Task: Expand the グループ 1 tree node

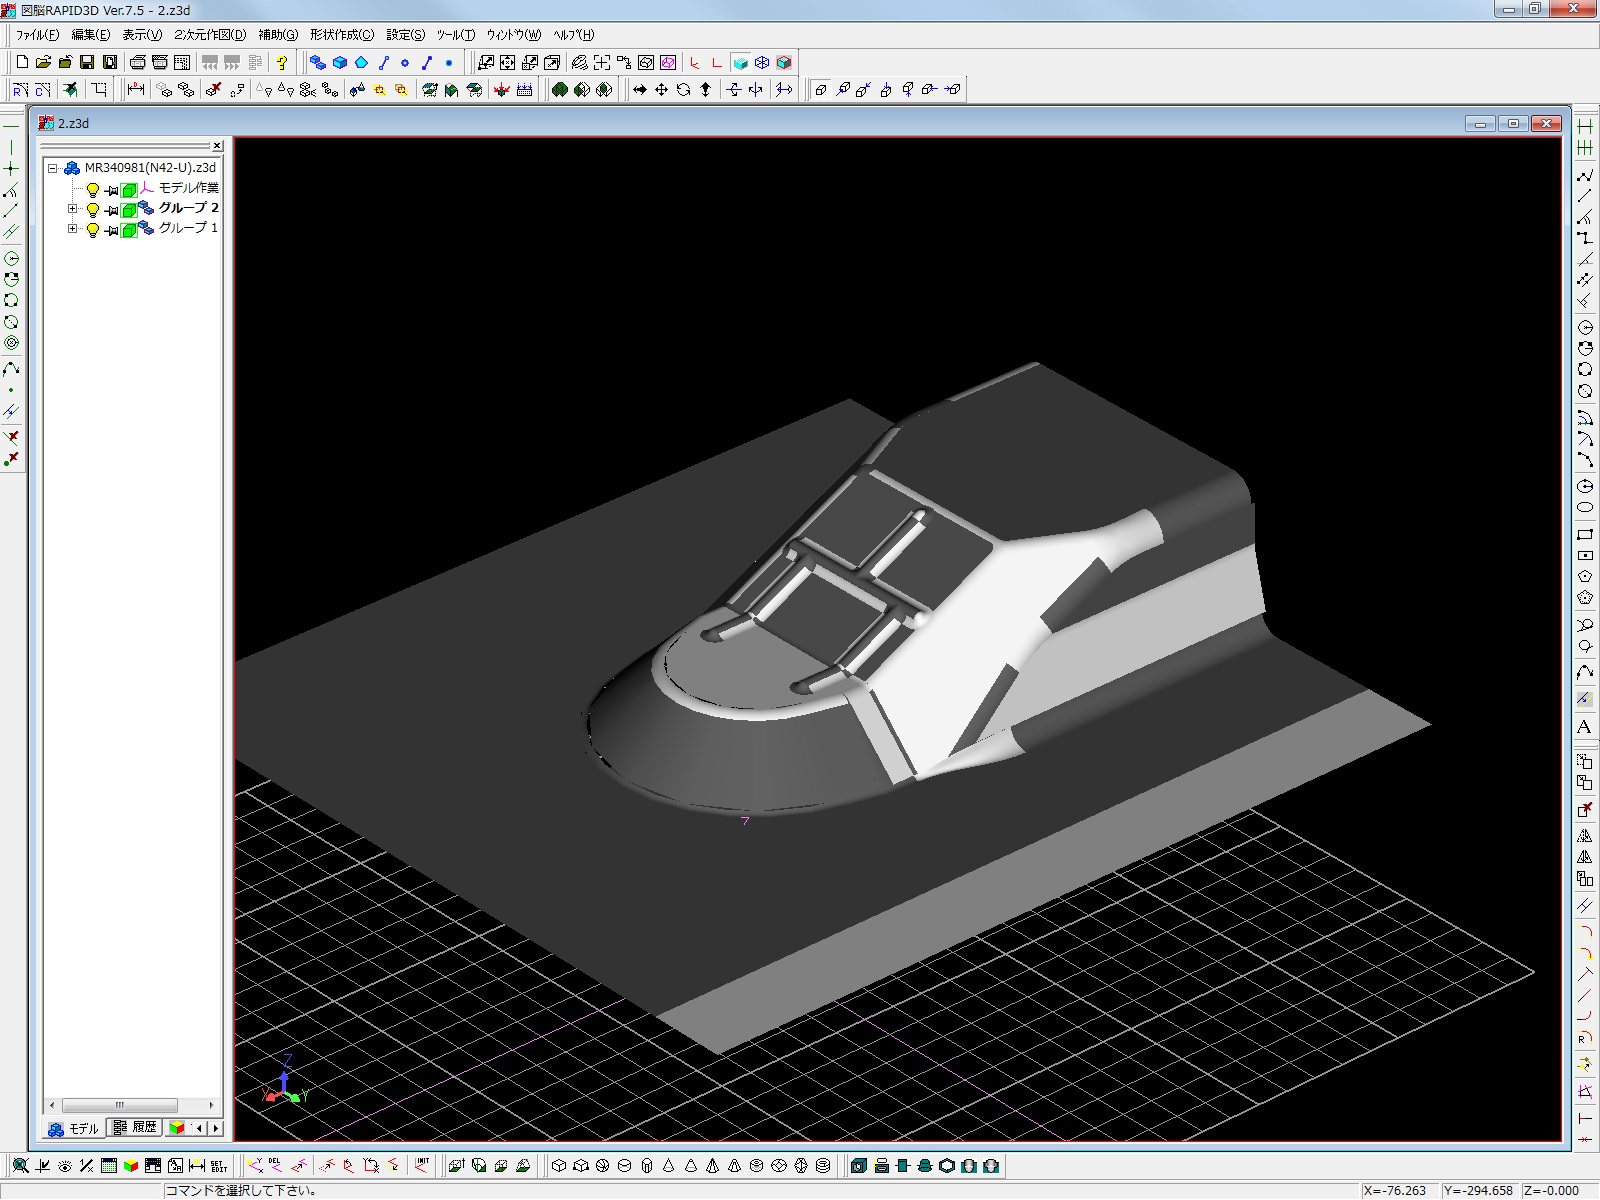Action: click(x=72, y=229)
